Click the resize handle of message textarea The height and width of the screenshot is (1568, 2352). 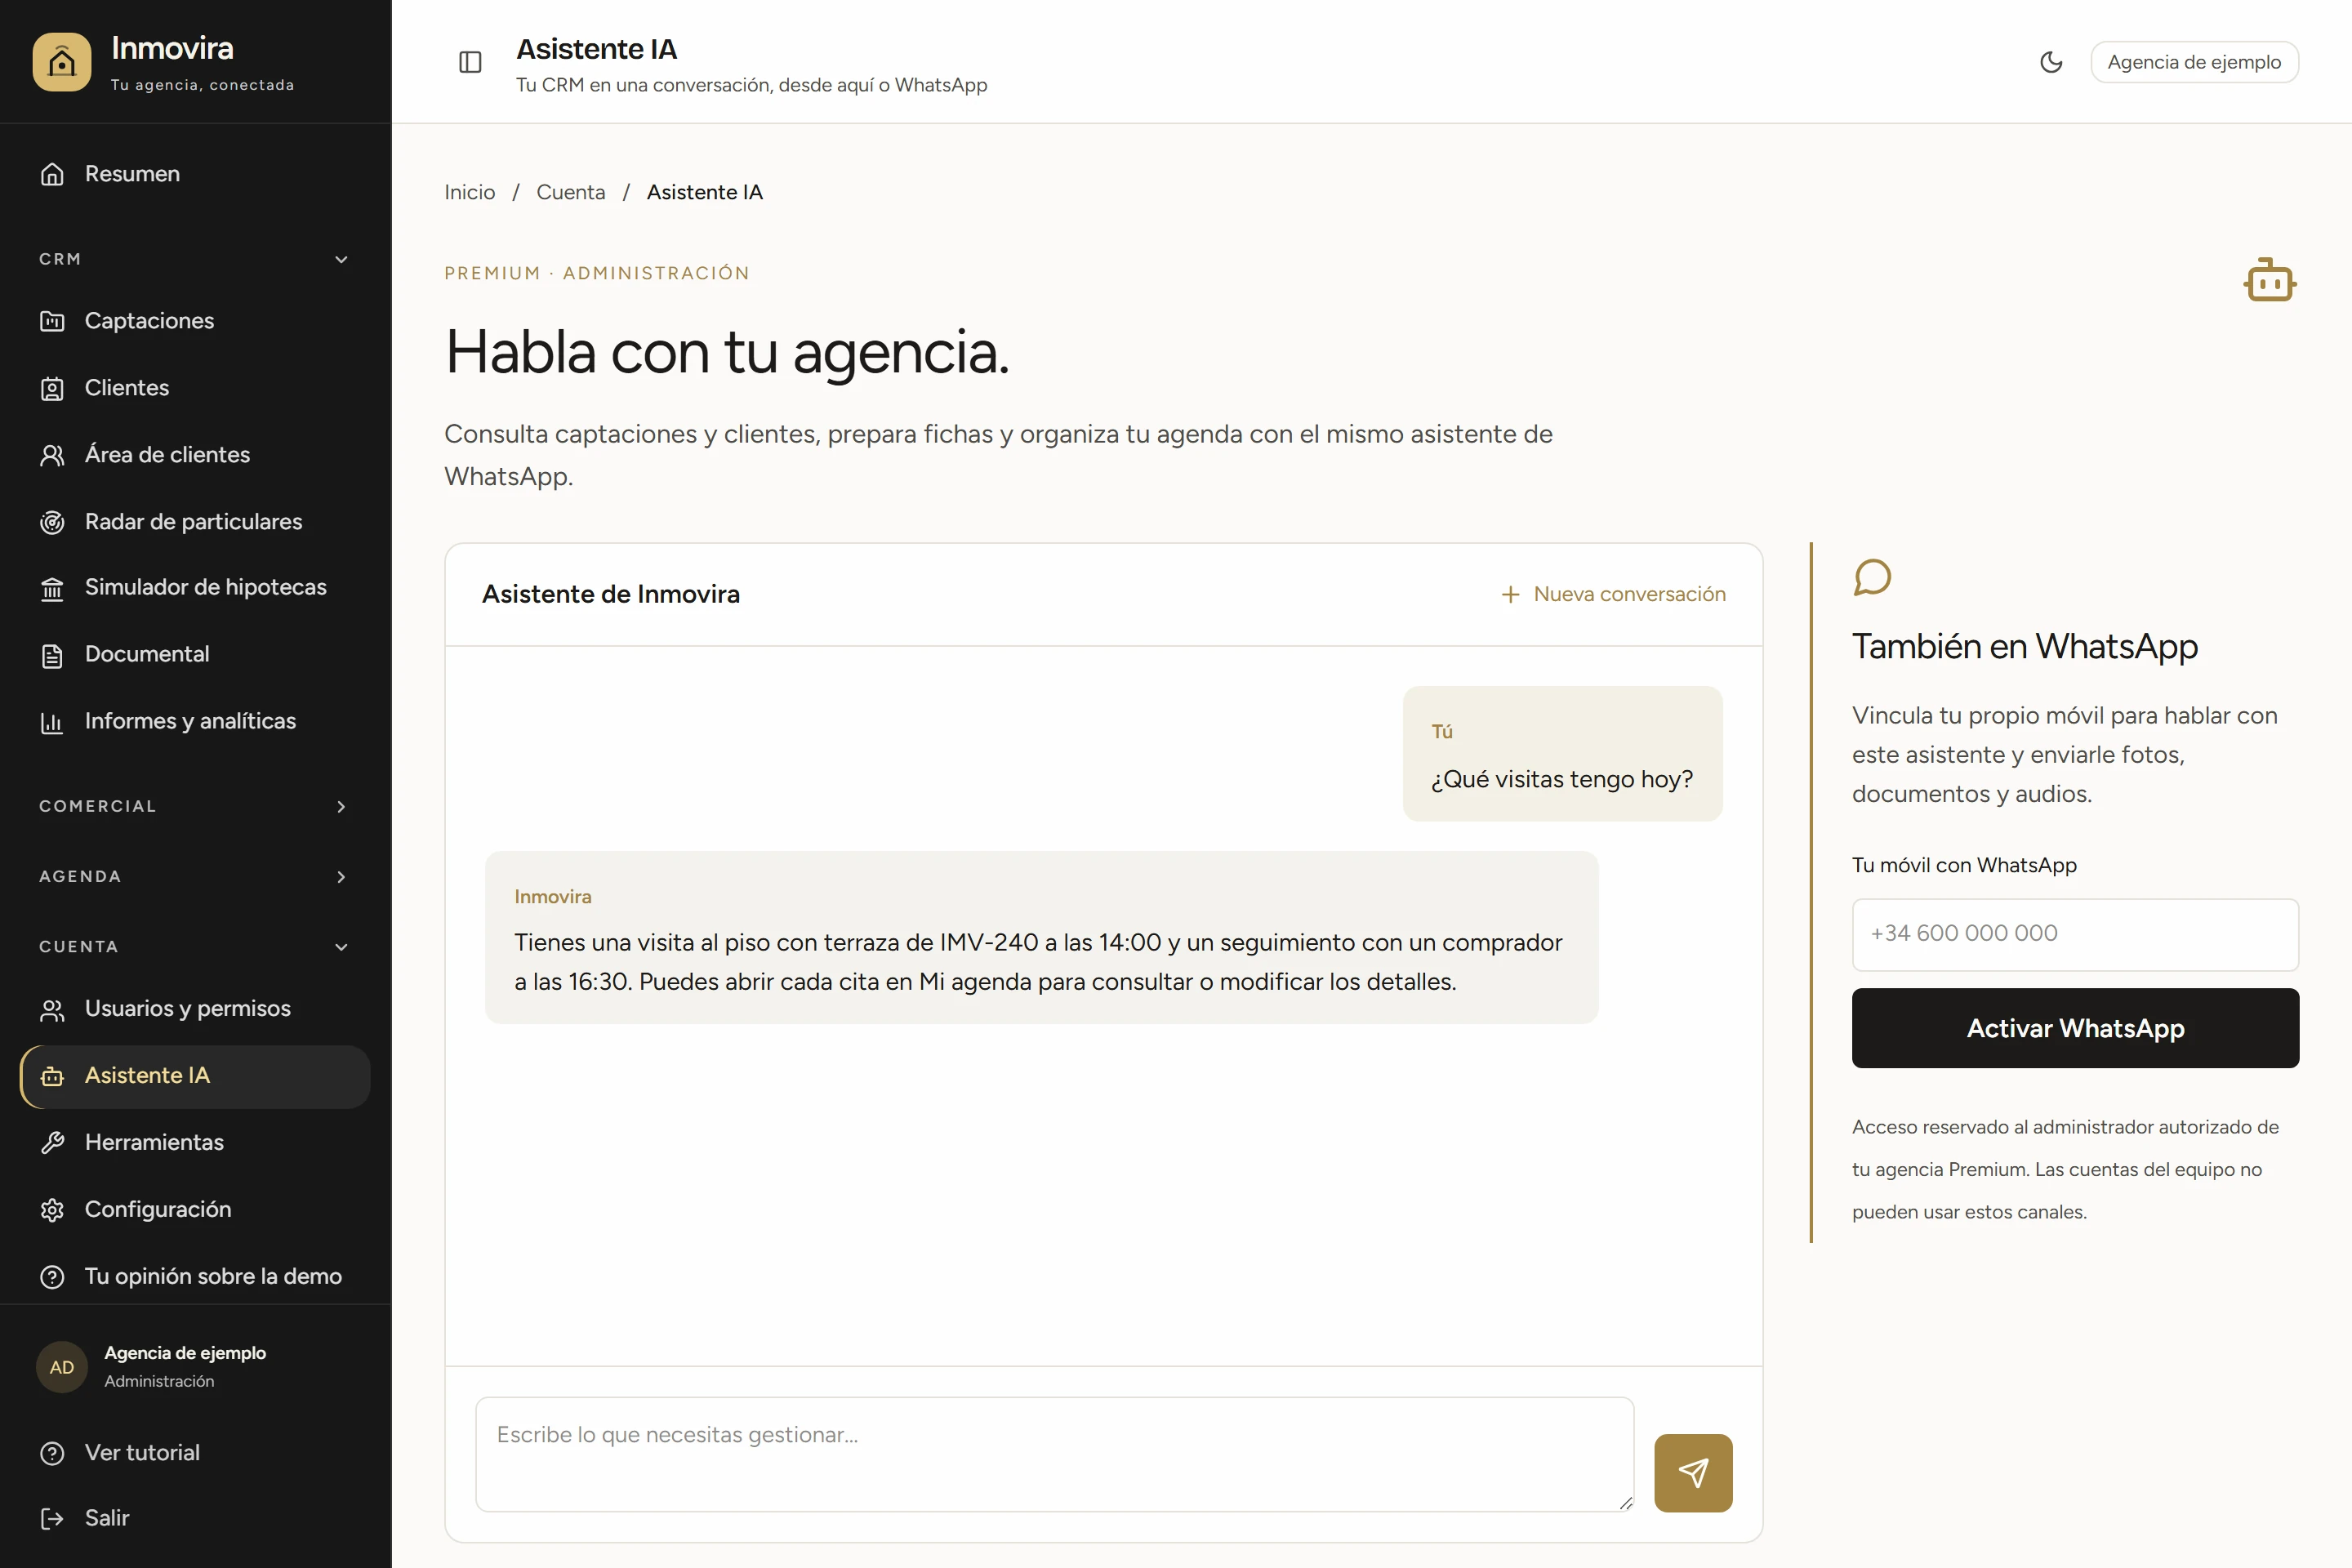click(x=1625, y=1503)
